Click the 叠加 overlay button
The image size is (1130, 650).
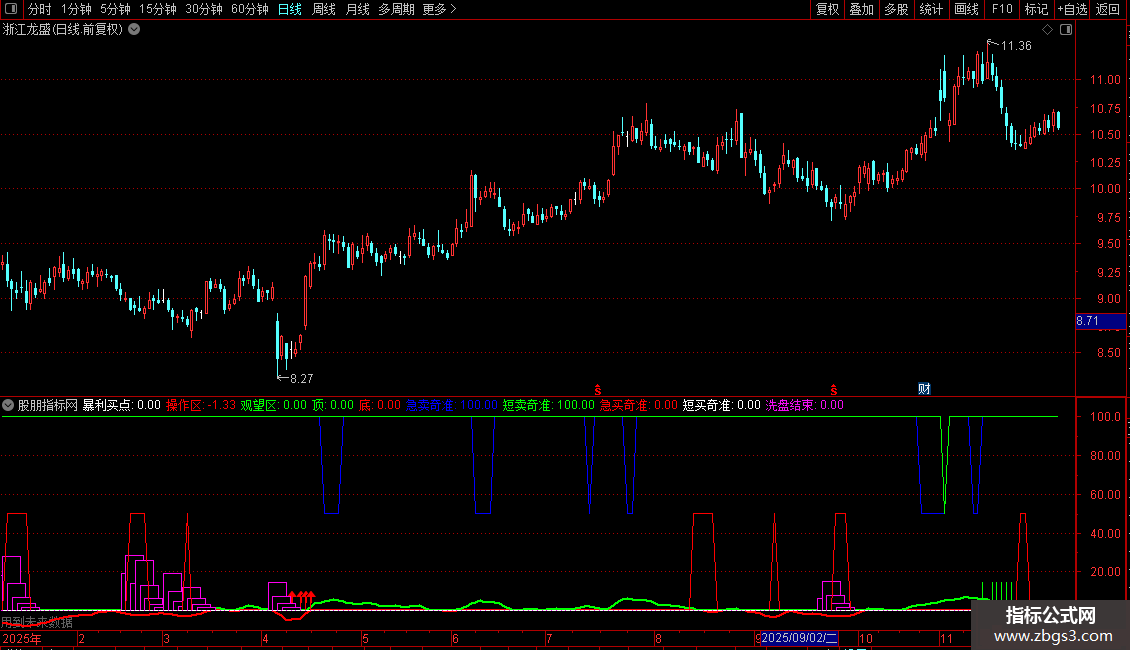(x=861, y=9)
